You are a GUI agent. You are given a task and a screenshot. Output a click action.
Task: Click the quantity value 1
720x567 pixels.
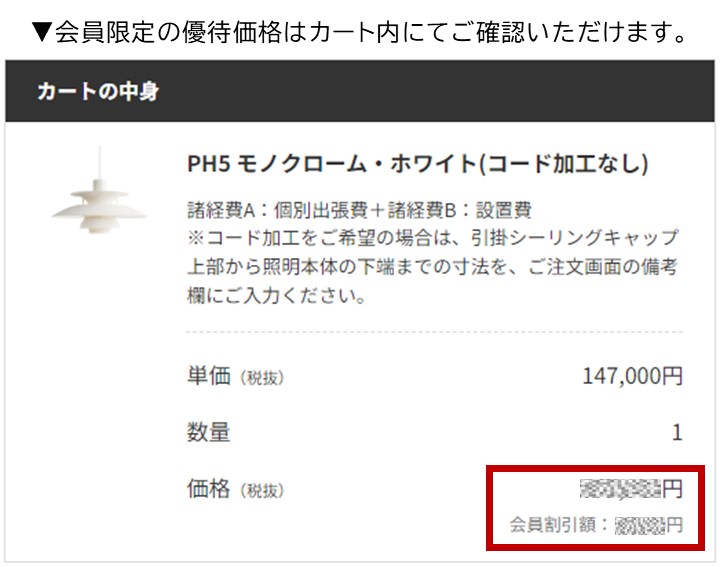point(677,432)
